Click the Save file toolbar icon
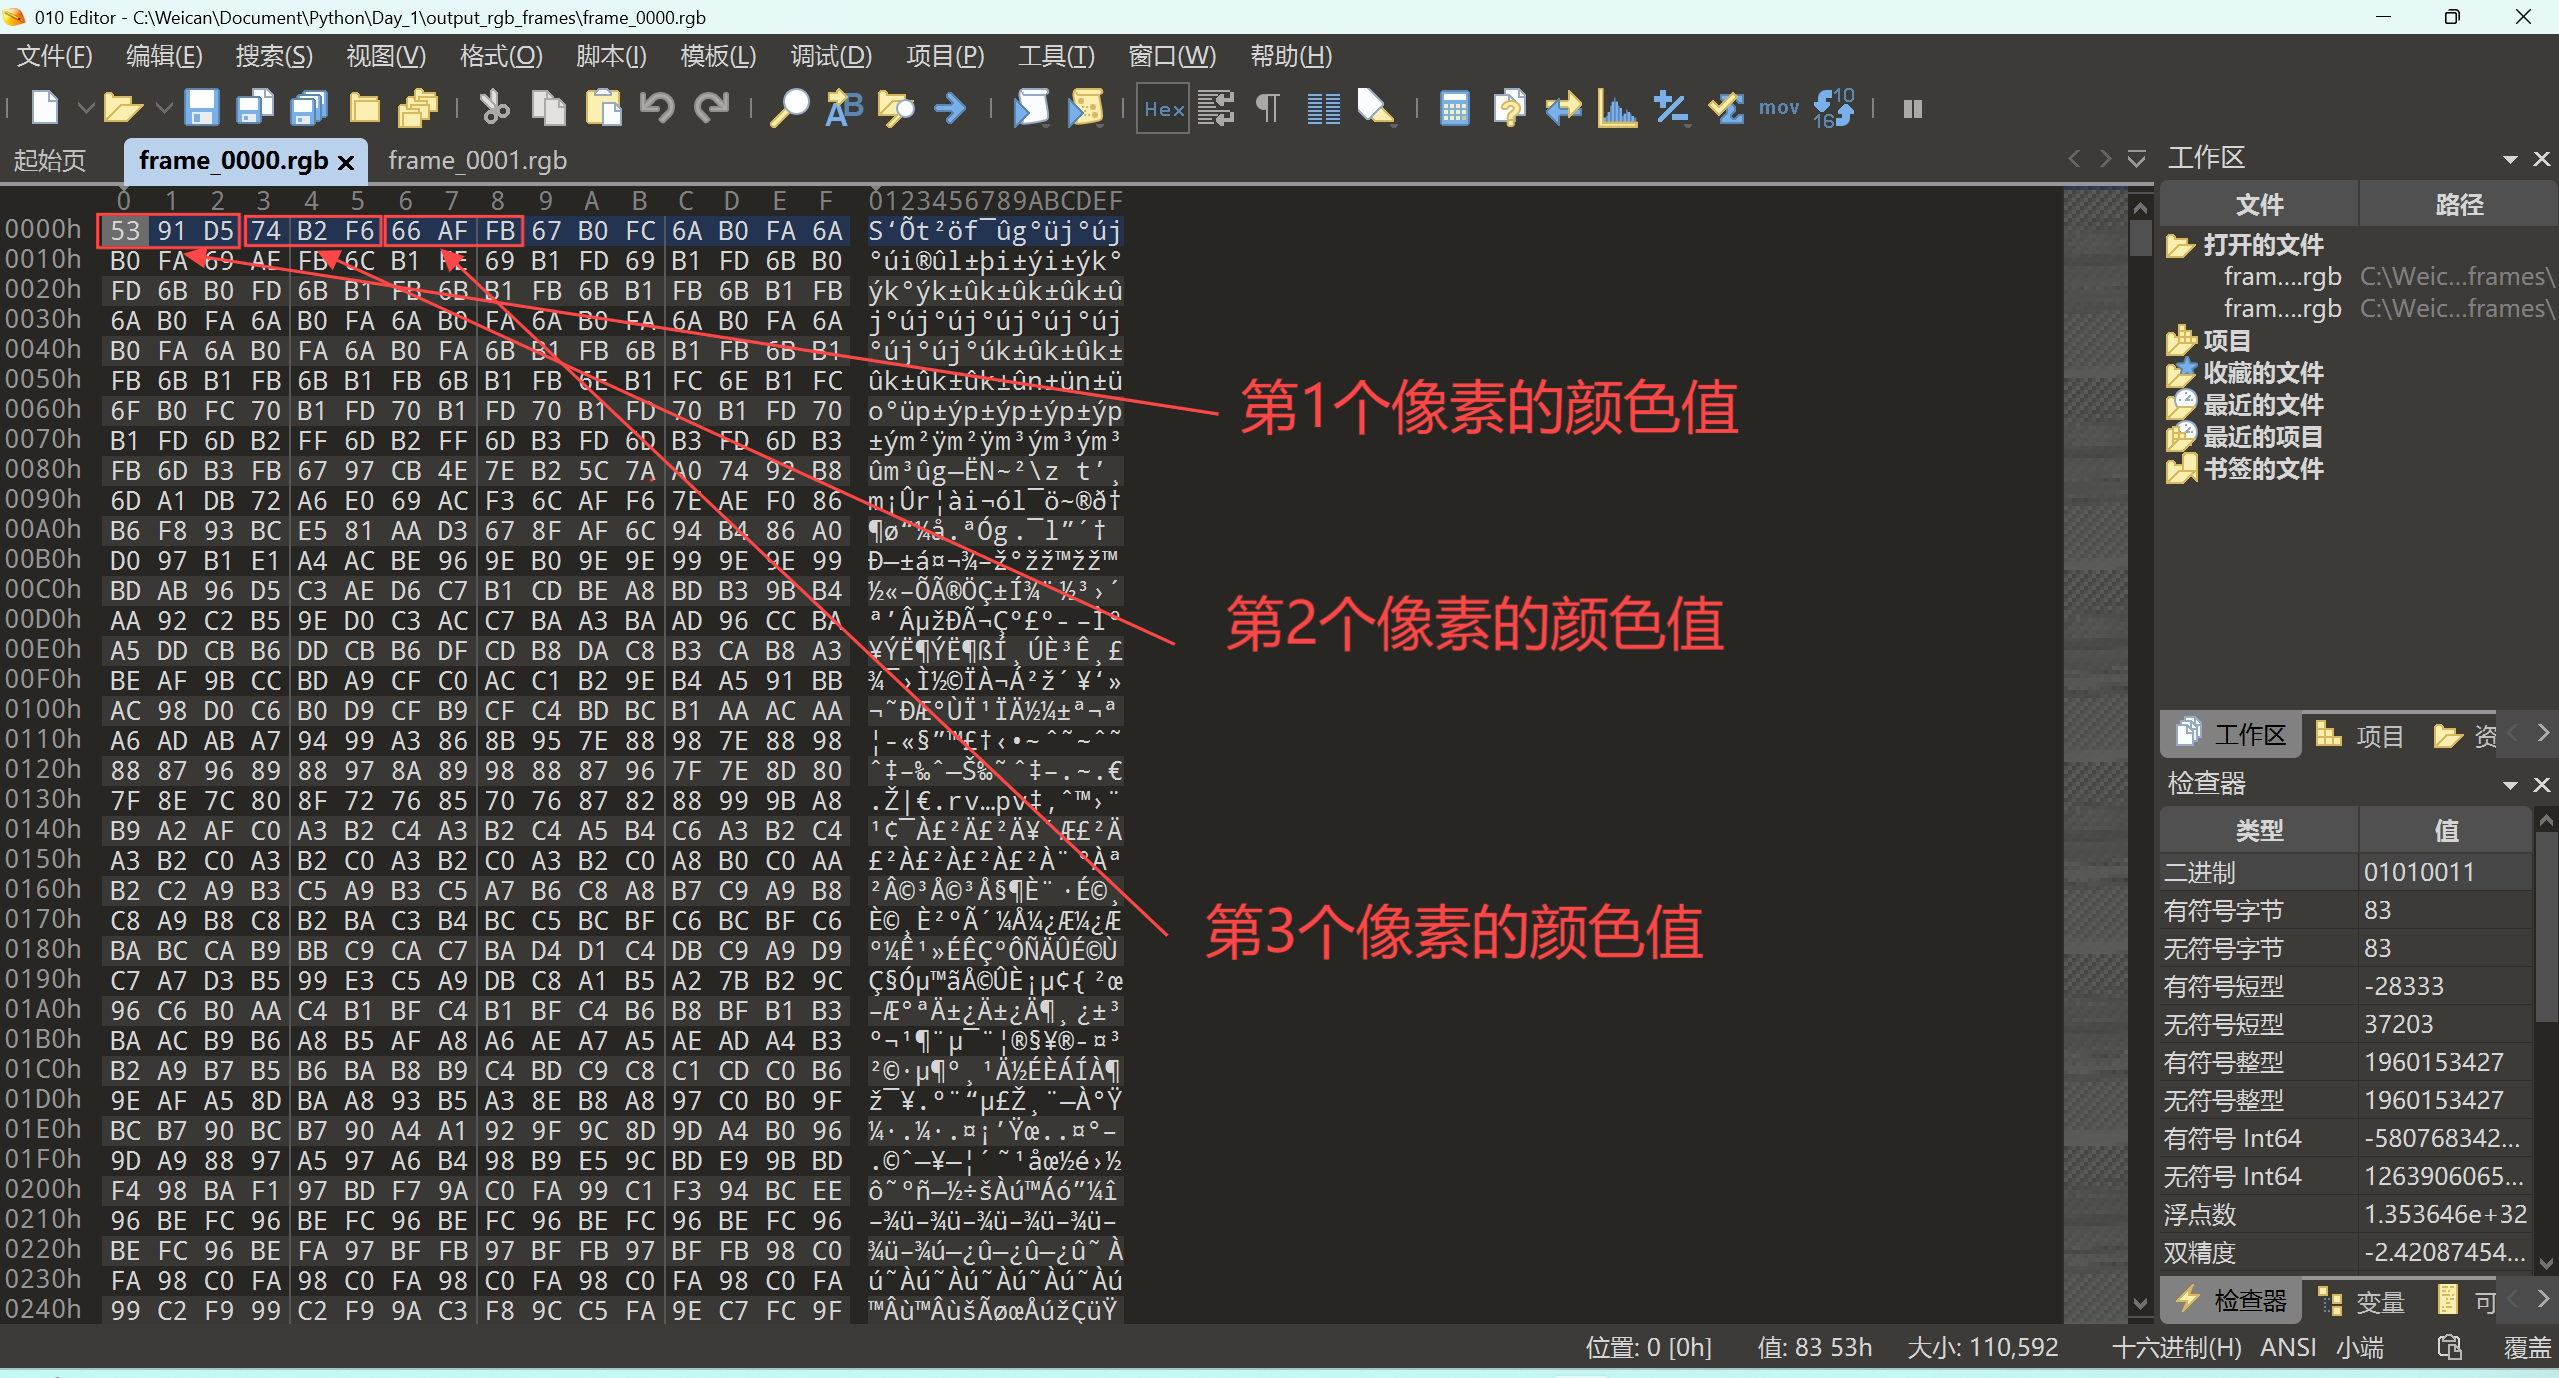Screen dimensions: 2559x1378 pos(201,108)
